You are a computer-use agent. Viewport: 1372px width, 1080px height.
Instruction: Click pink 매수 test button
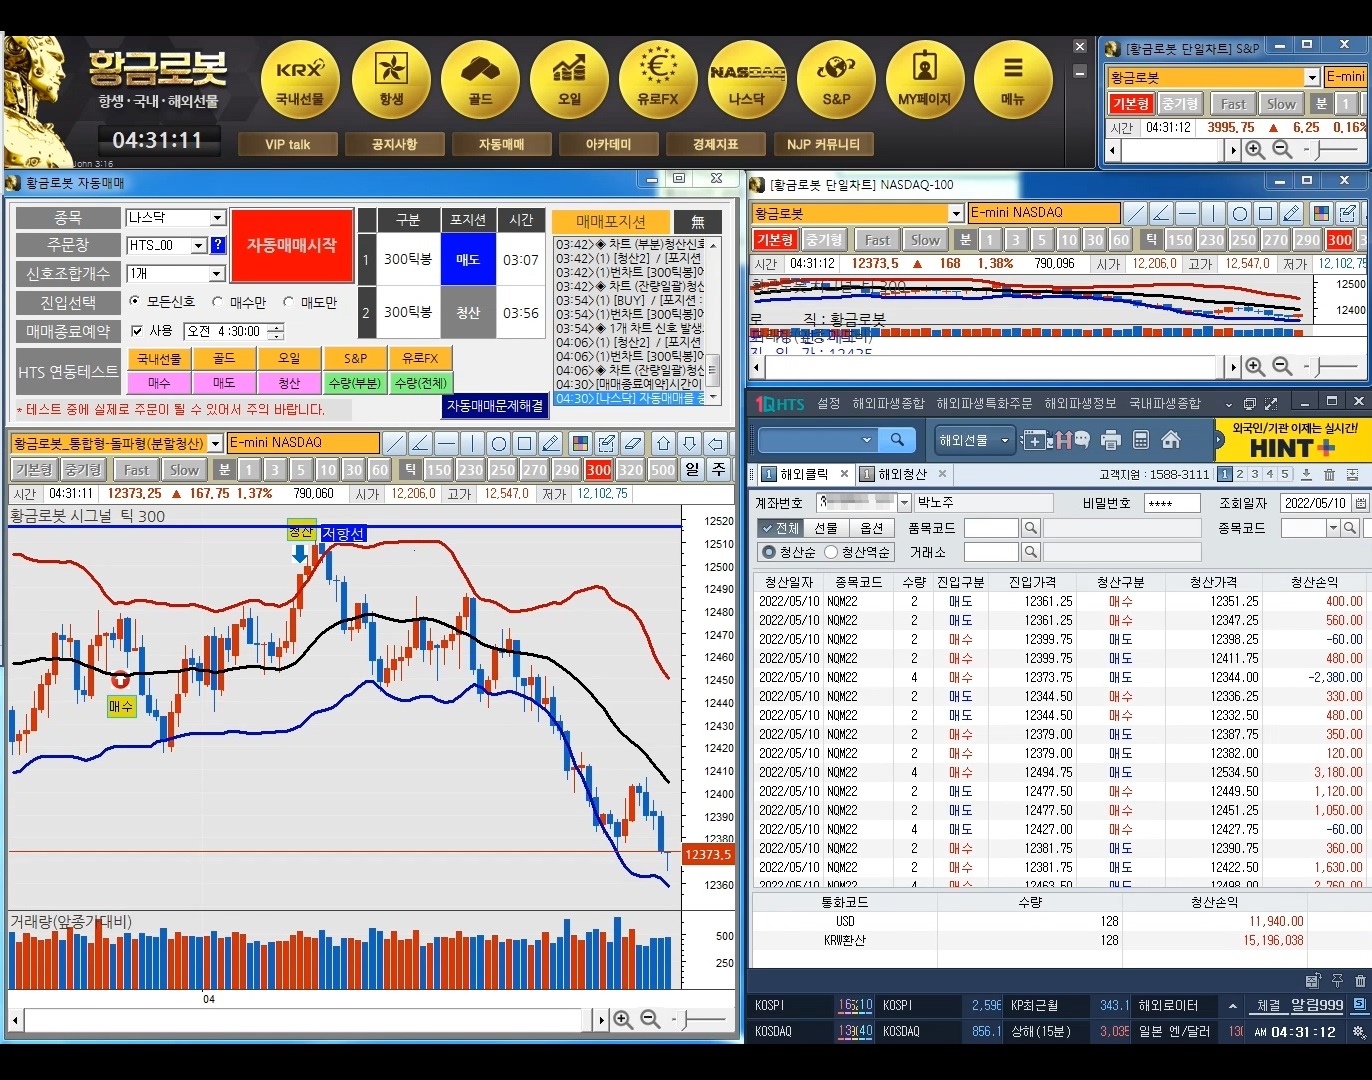pos(159,383)
